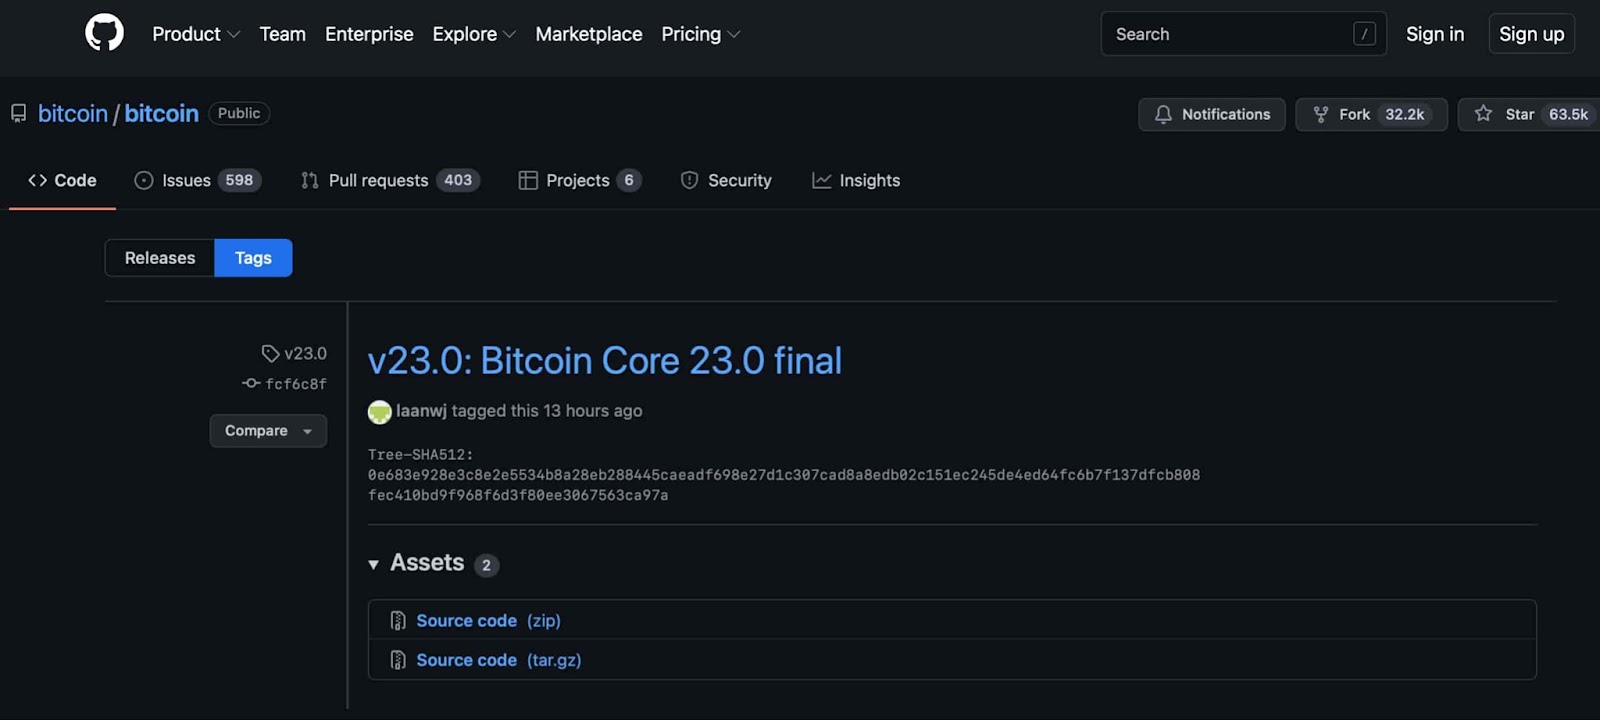1600x720 pixels.
Task: Click the Sign in link
Action: (1435, 34)
